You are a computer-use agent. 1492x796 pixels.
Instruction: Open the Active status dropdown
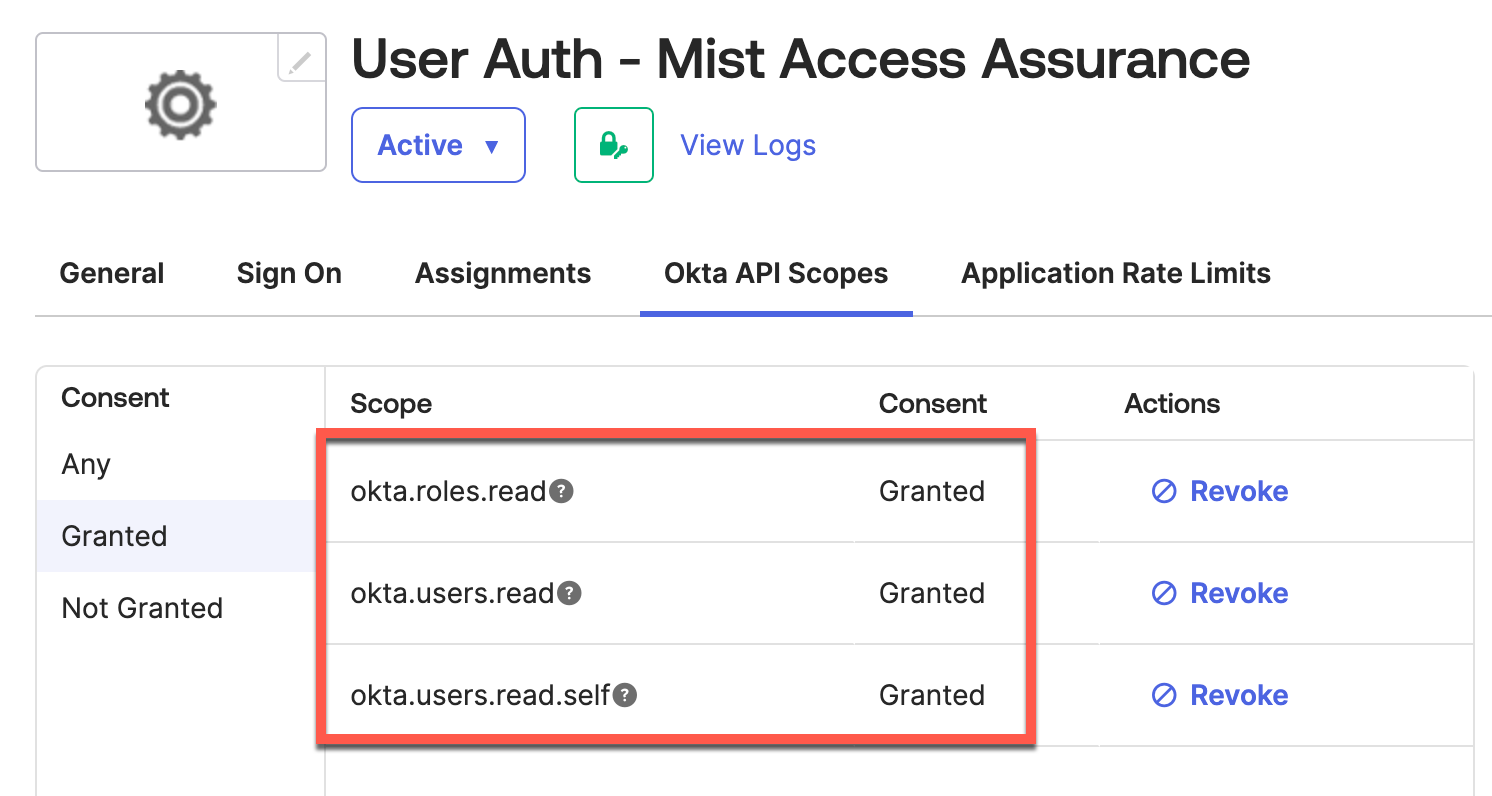[x=438, y=145]
